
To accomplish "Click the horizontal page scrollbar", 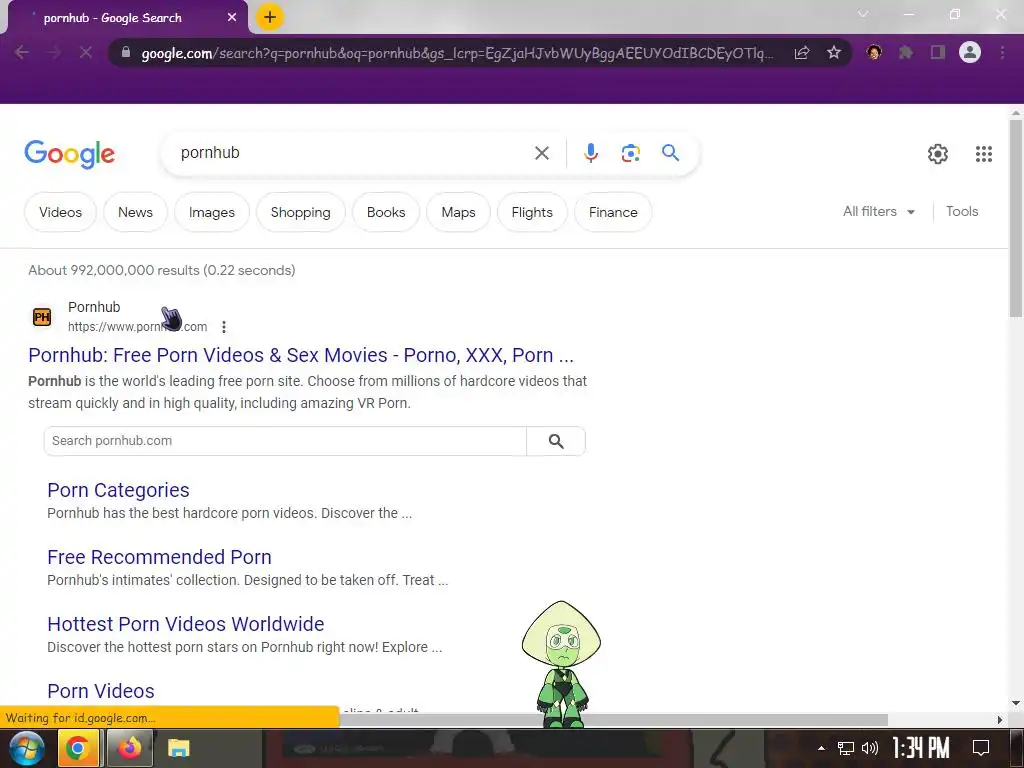I will point(614,720).
